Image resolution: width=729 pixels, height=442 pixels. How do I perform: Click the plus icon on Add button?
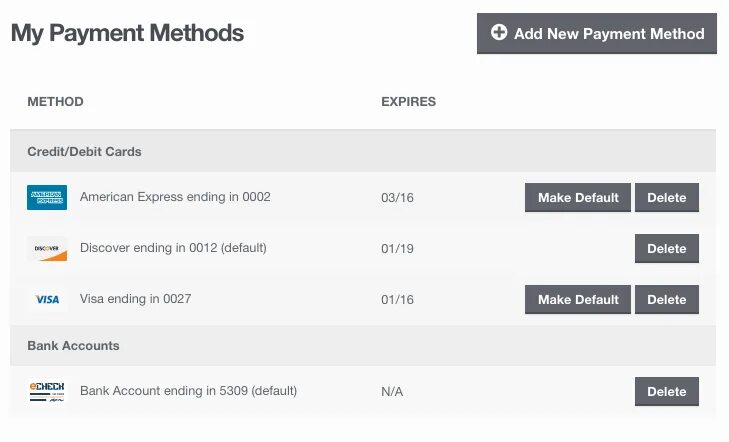pos(499,33)
